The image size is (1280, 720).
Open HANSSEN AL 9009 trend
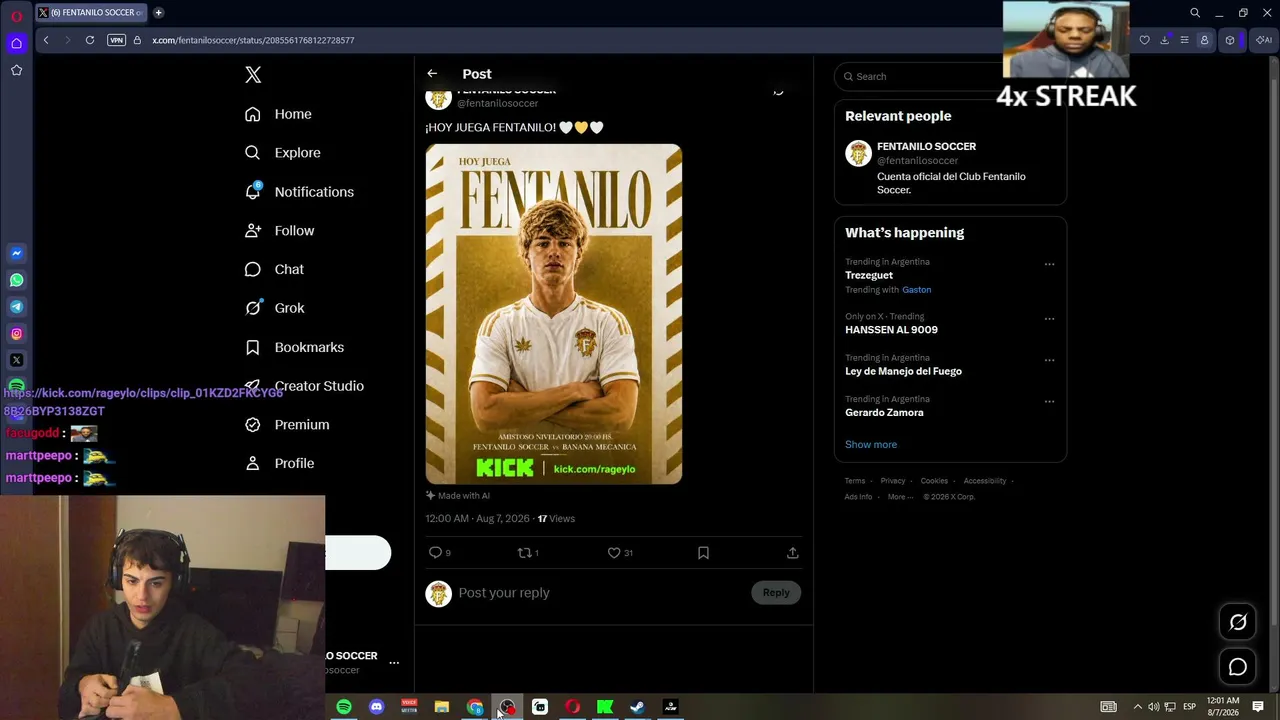coord(891,330)
